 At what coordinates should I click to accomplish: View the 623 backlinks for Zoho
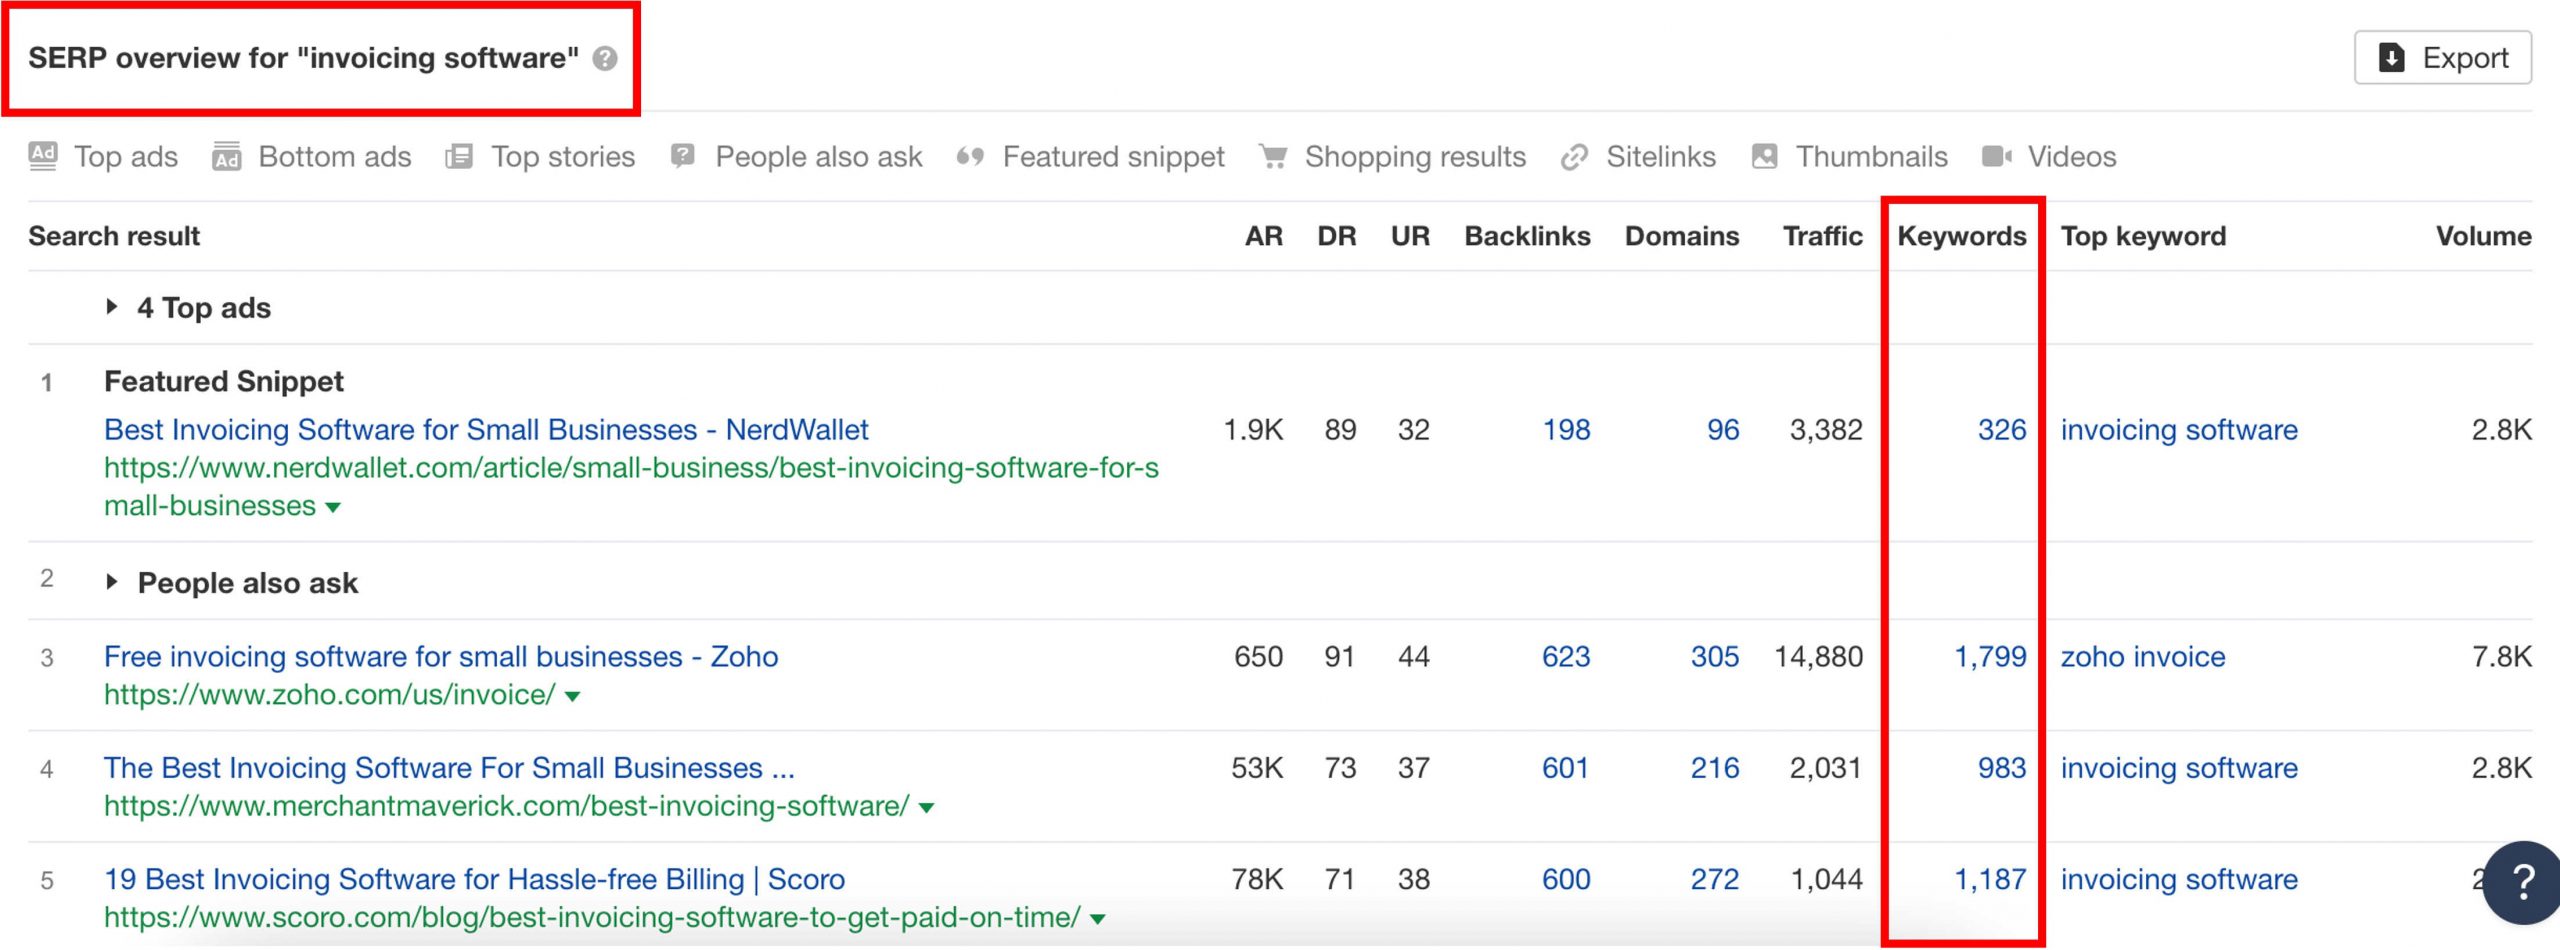pos(1566,657)
